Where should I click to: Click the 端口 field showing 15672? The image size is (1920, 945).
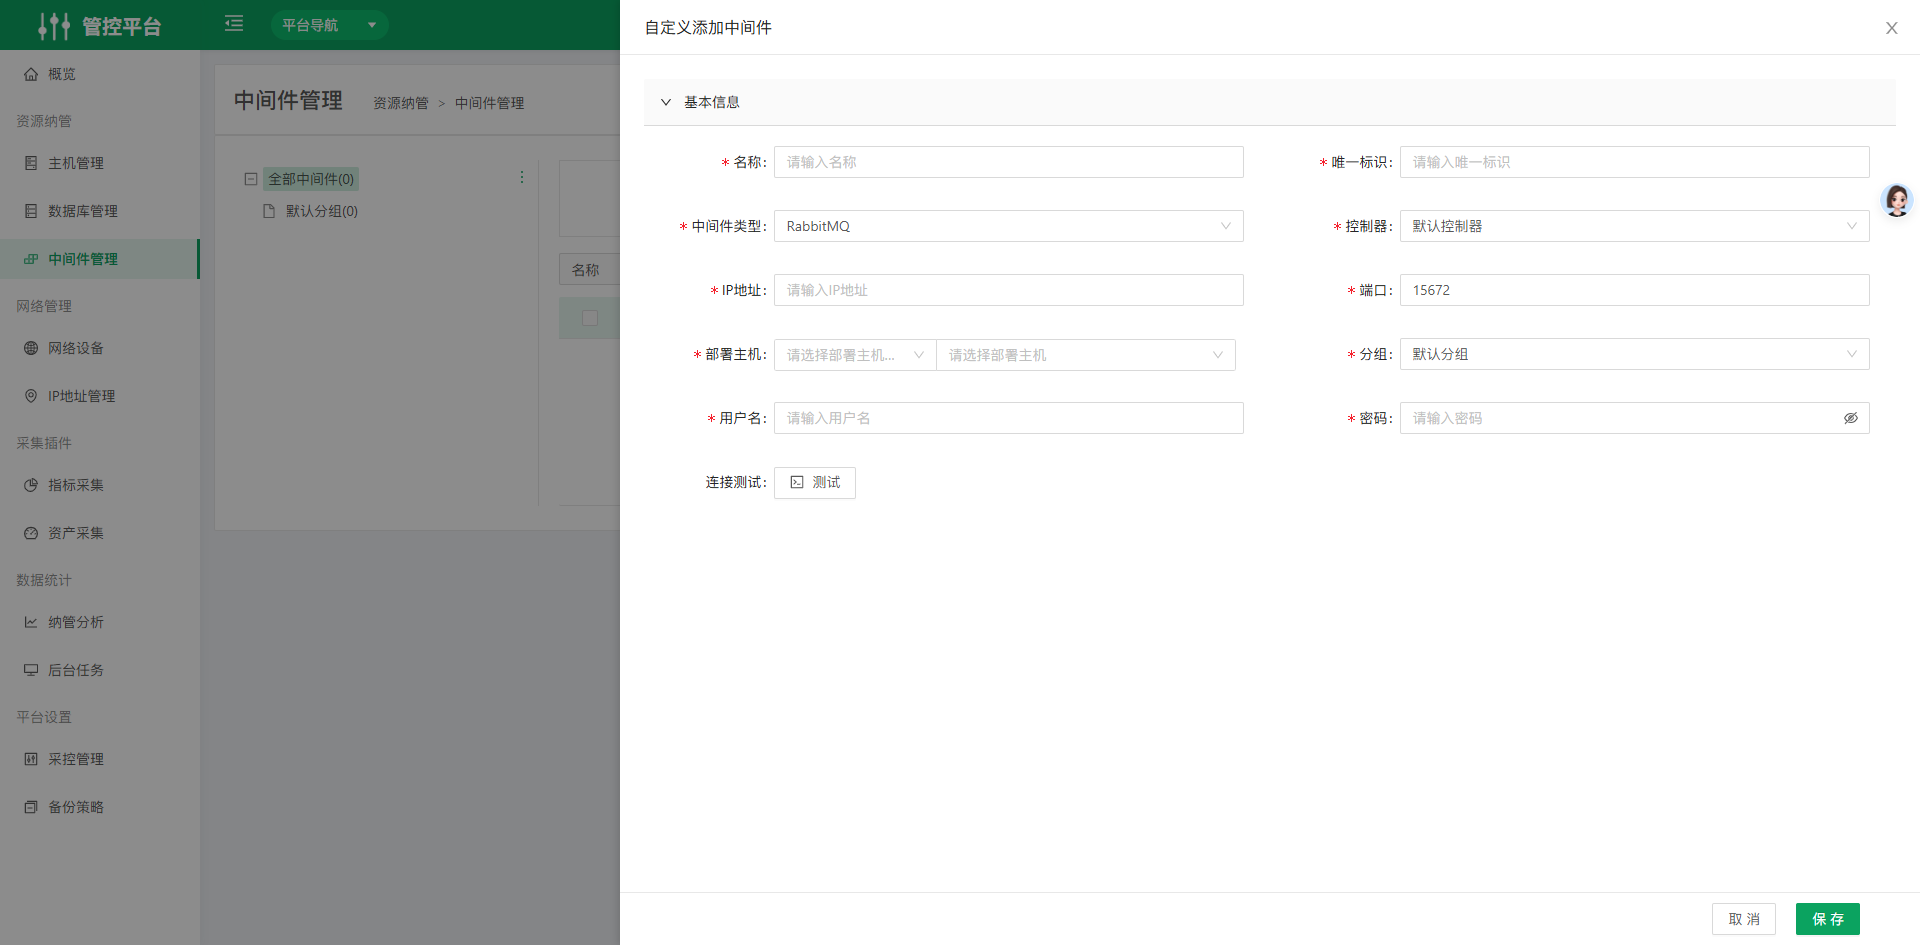point(1634,290)
